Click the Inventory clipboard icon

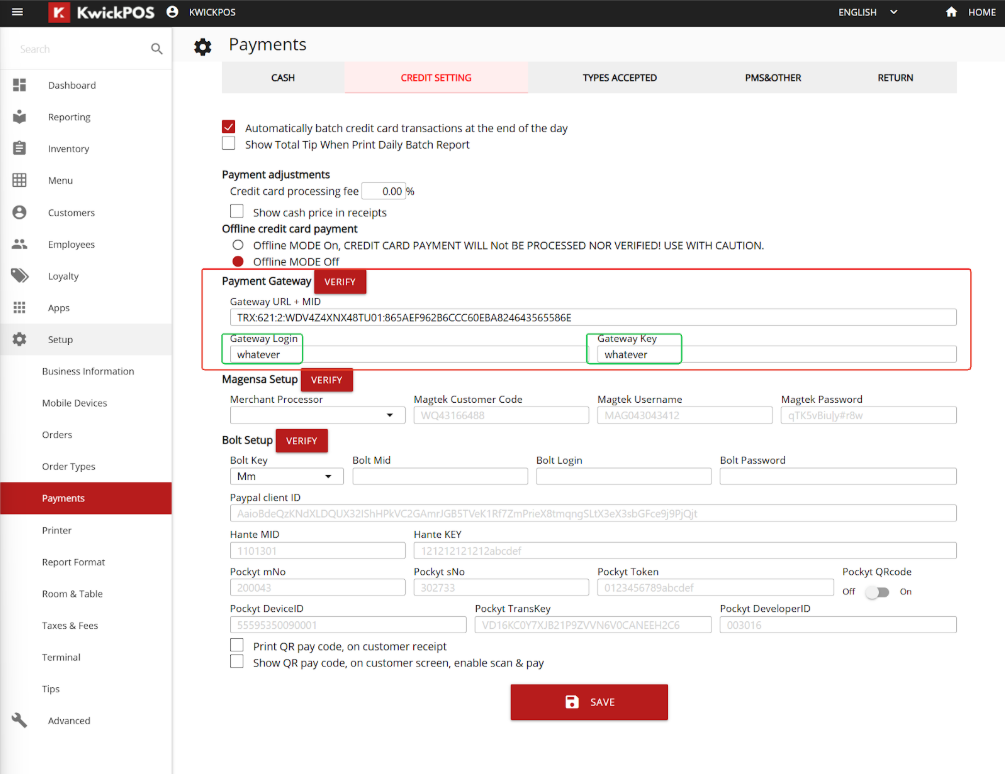click(x=19, y=148)
